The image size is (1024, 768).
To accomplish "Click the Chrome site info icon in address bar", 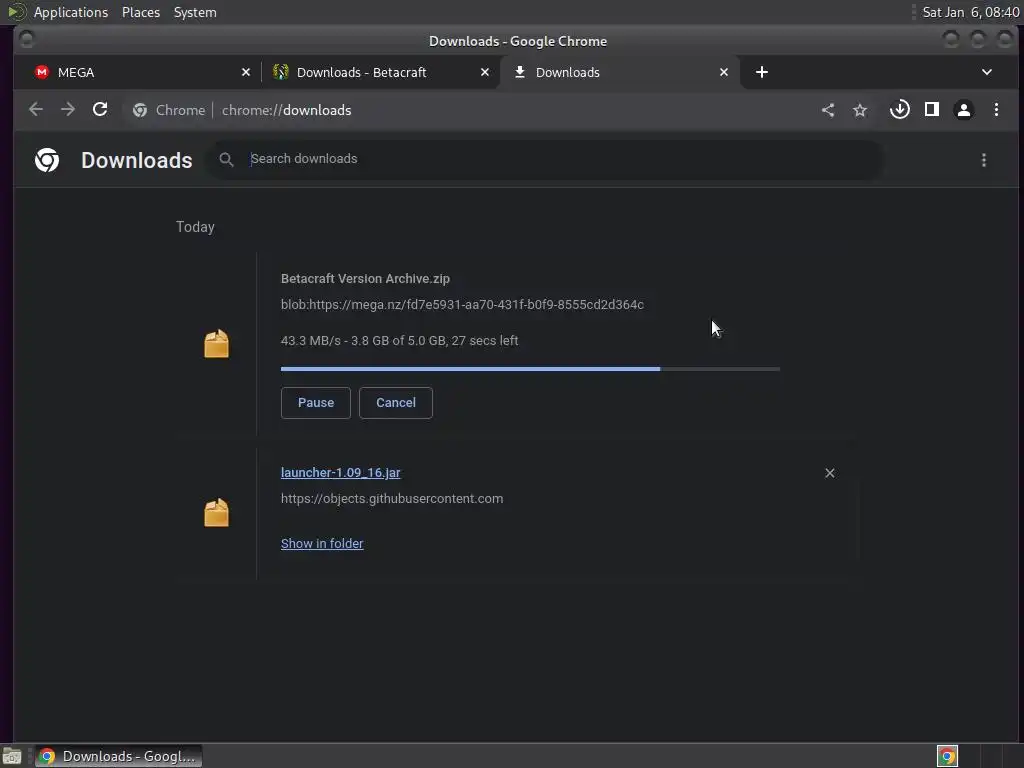I will pyautogui.click(x=140, y=110).
